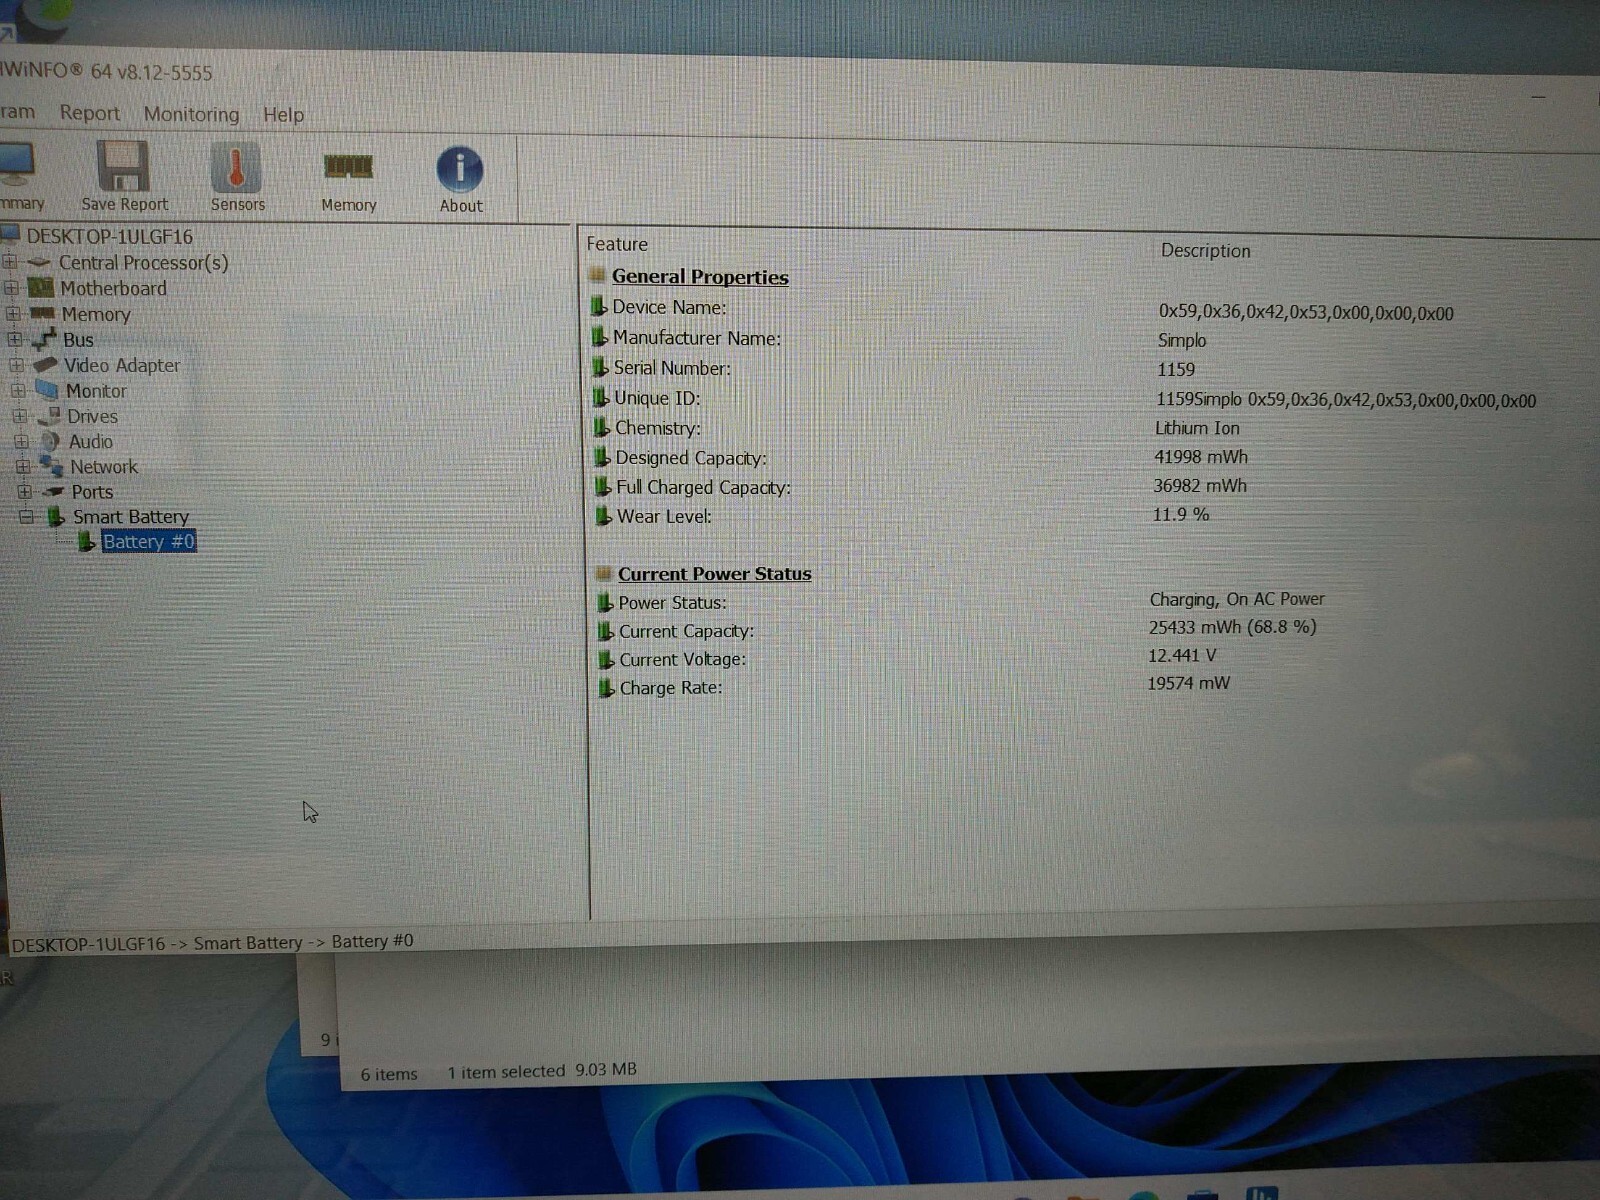Select Network in the device tree

click(104, 467)
